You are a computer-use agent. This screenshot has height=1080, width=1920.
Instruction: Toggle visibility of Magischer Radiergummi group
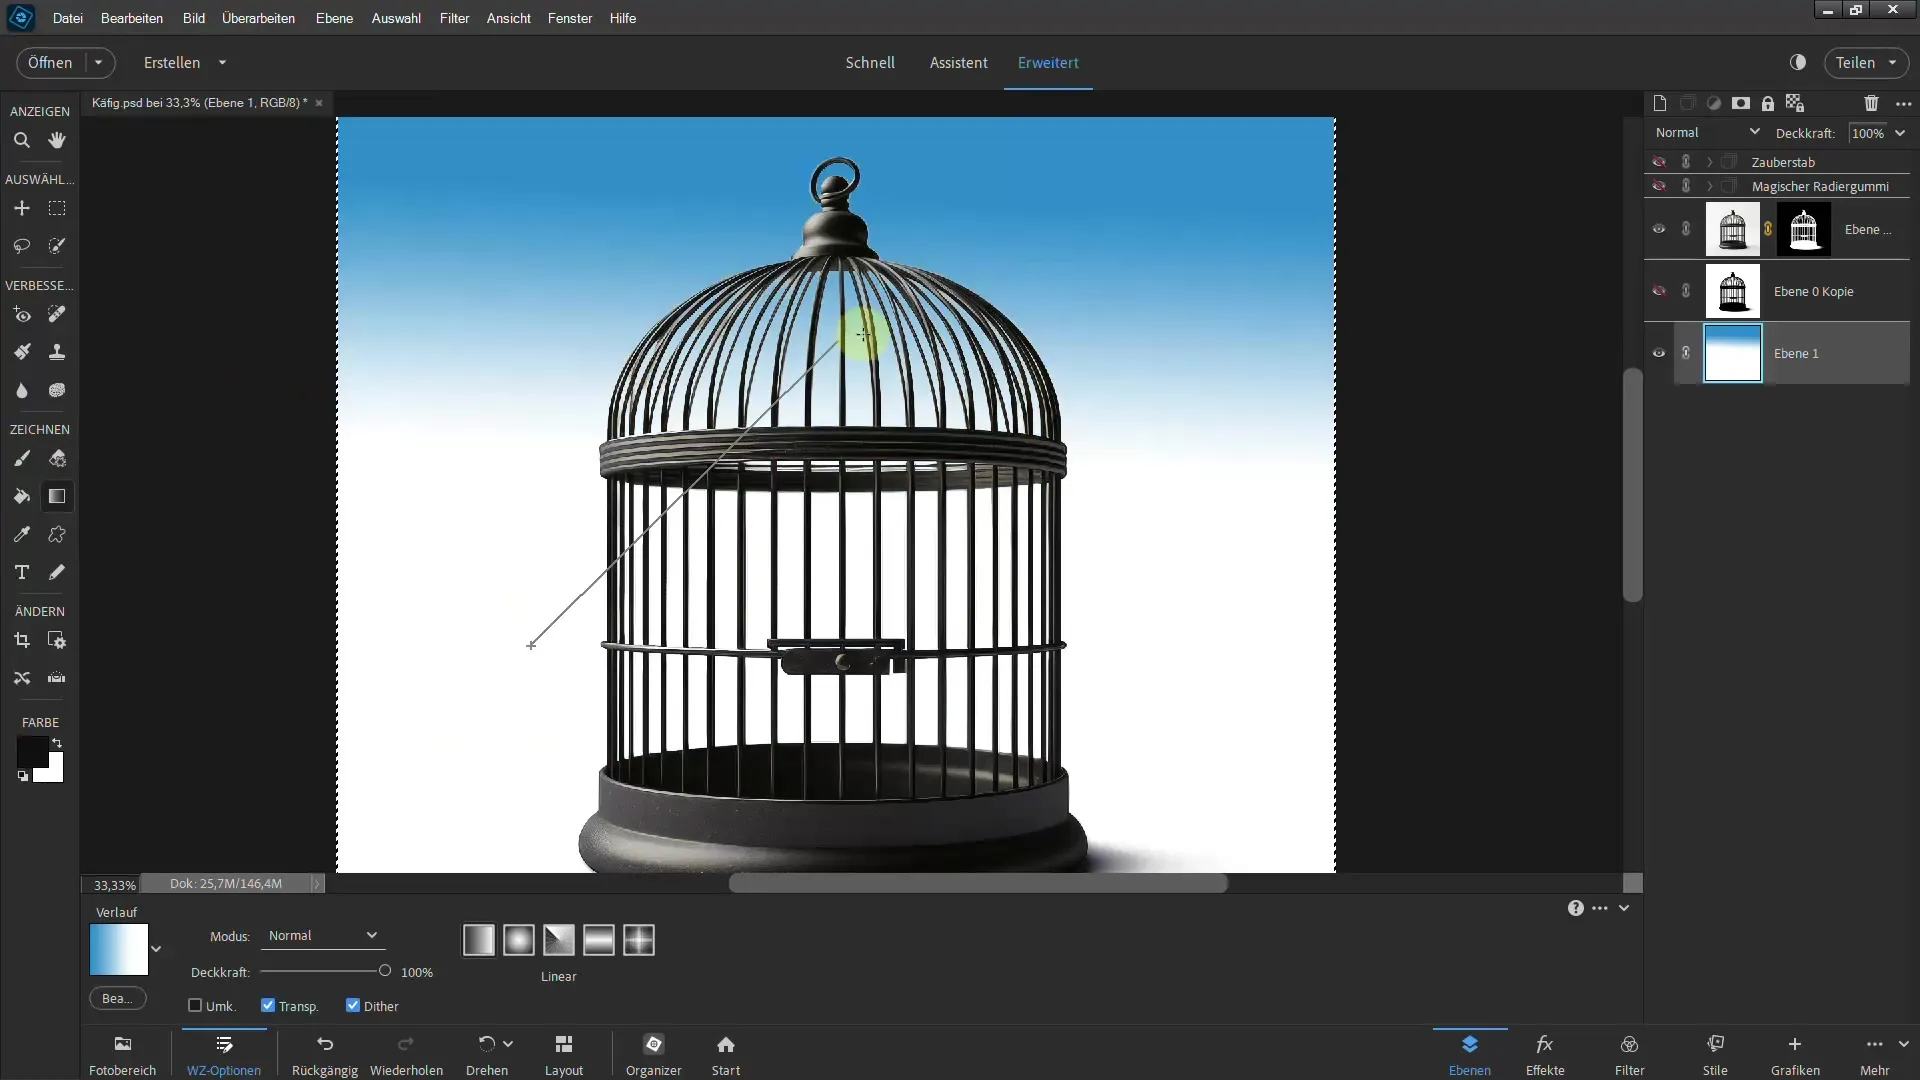1659,186
